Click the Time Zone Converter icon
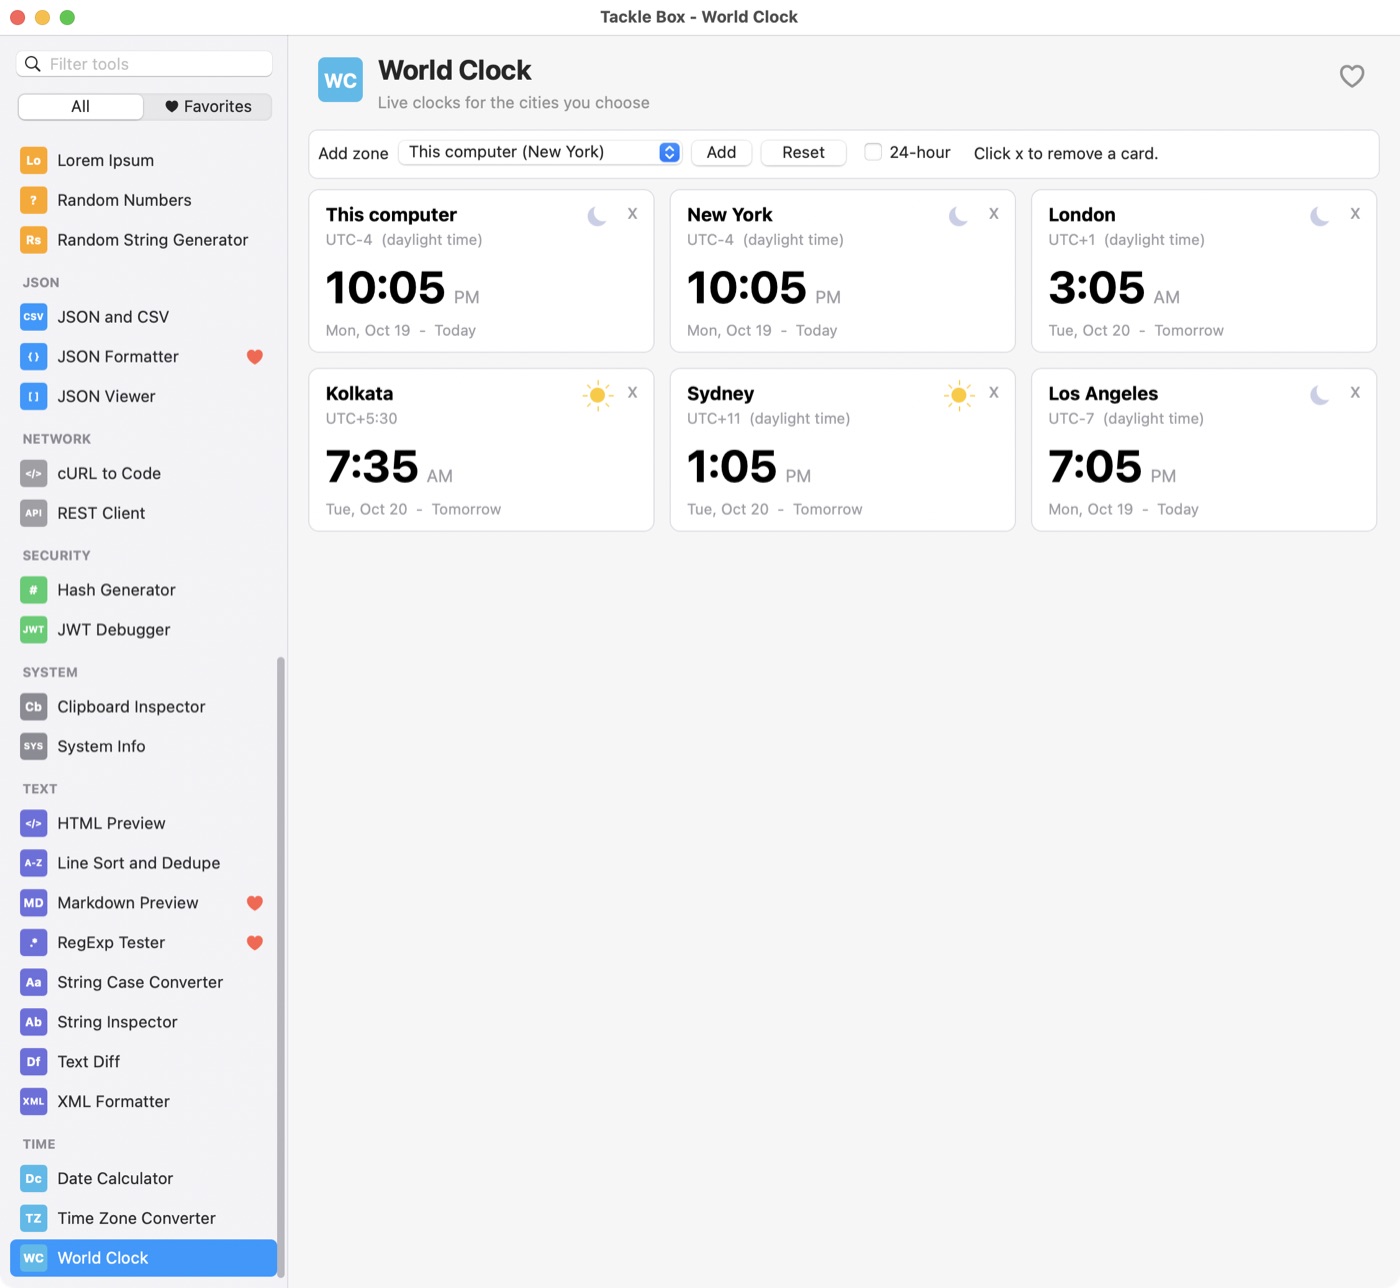The width and height of the screenshot is (1400, 1288). pyautogui.click(x=33, y=1218)
